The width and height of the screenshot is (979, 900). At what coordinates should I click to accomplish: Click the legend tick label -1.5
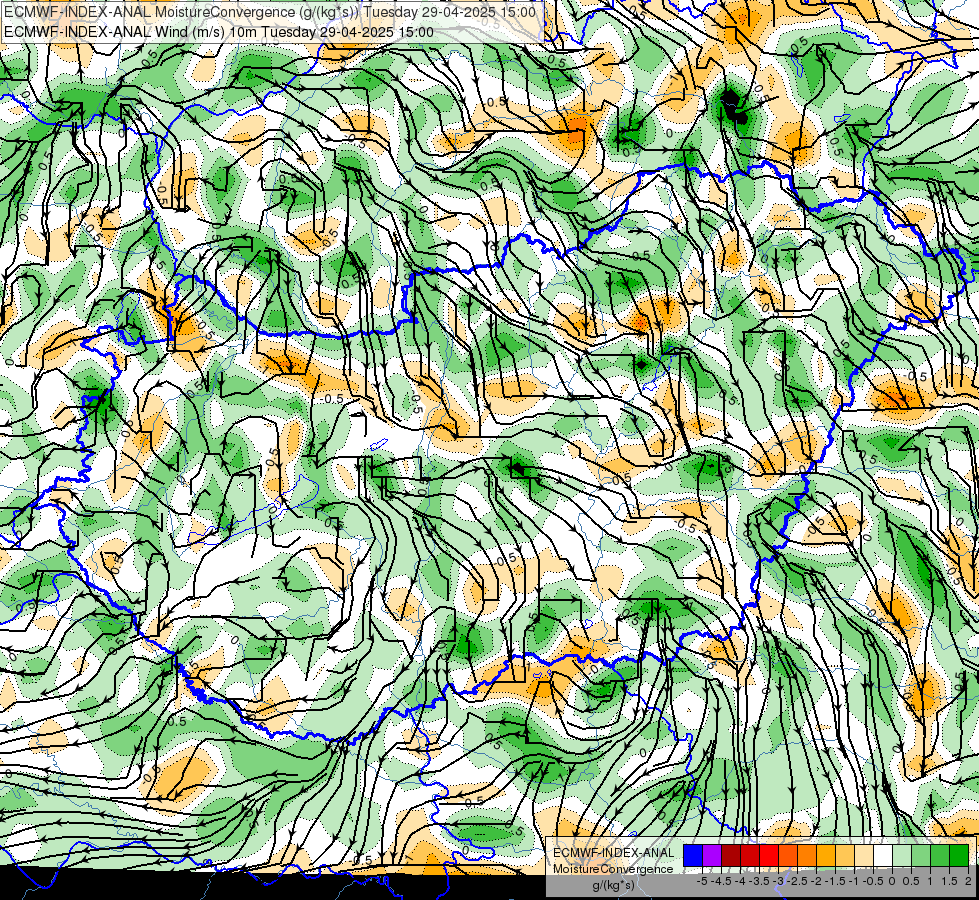pos(835,881)
